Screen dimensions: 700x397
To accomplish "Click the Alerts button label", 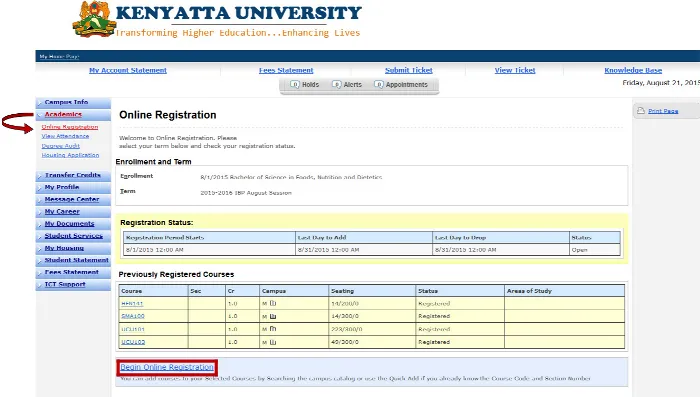I will point(353,84).
